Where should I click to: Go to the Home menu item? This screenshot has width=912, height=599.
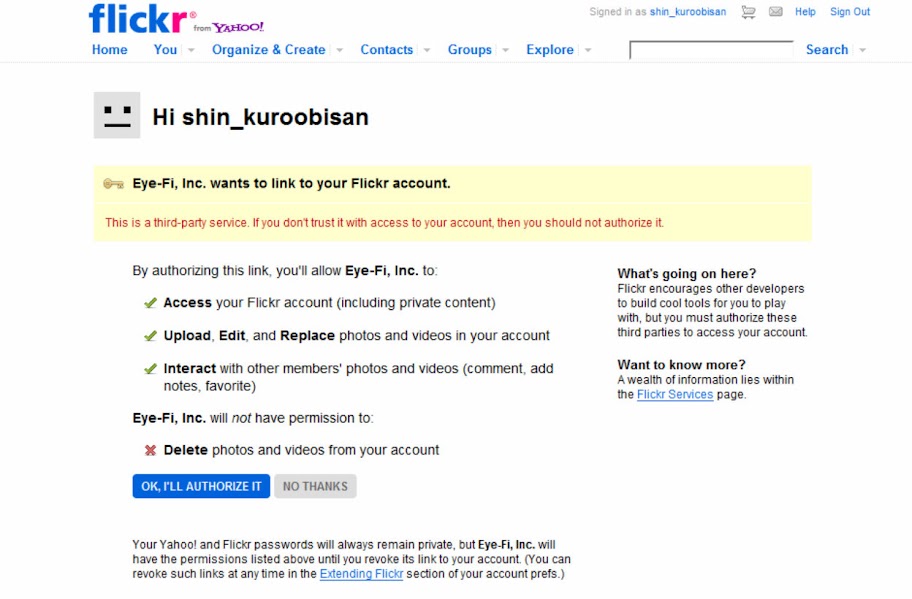pos(110,50)
